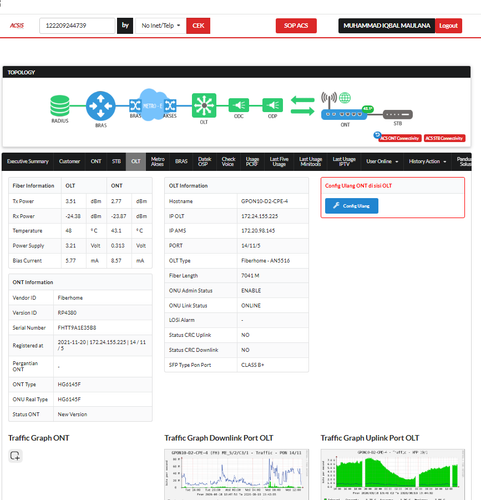Screen dimensions: 481x500
Task: Click the green OLT icon in topology
Action: click(x=204, y=105)
